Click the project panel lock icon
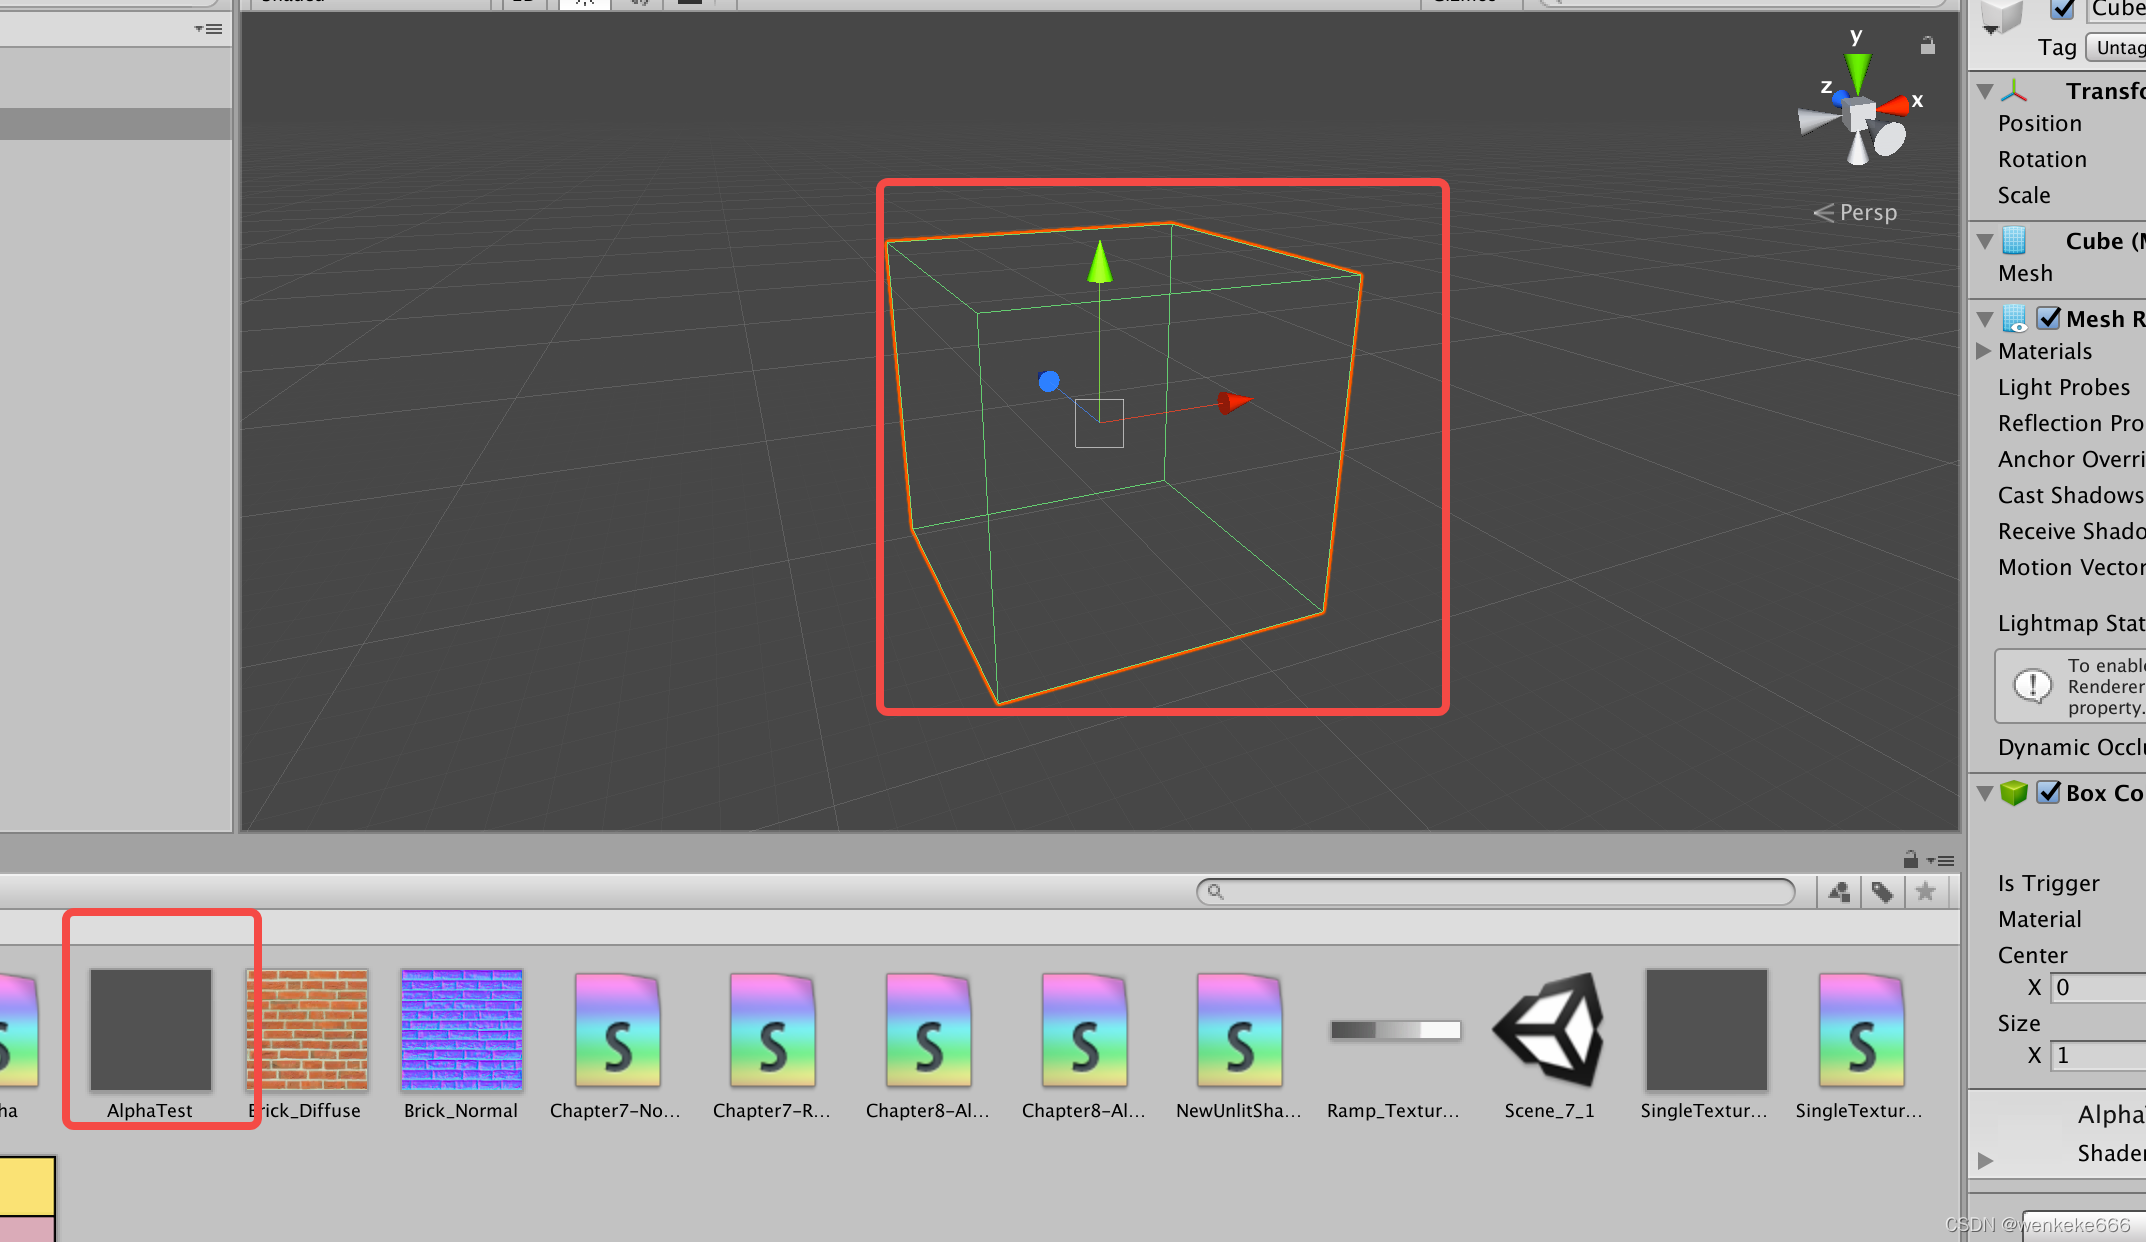 [x=1910, y=860]
